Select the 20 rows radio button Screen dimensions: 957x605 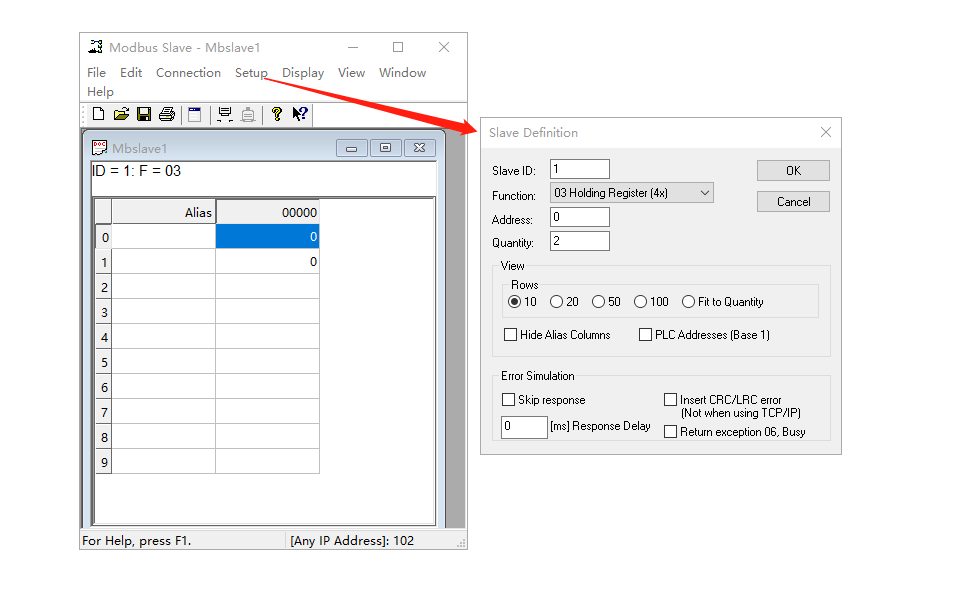[557, 302]
